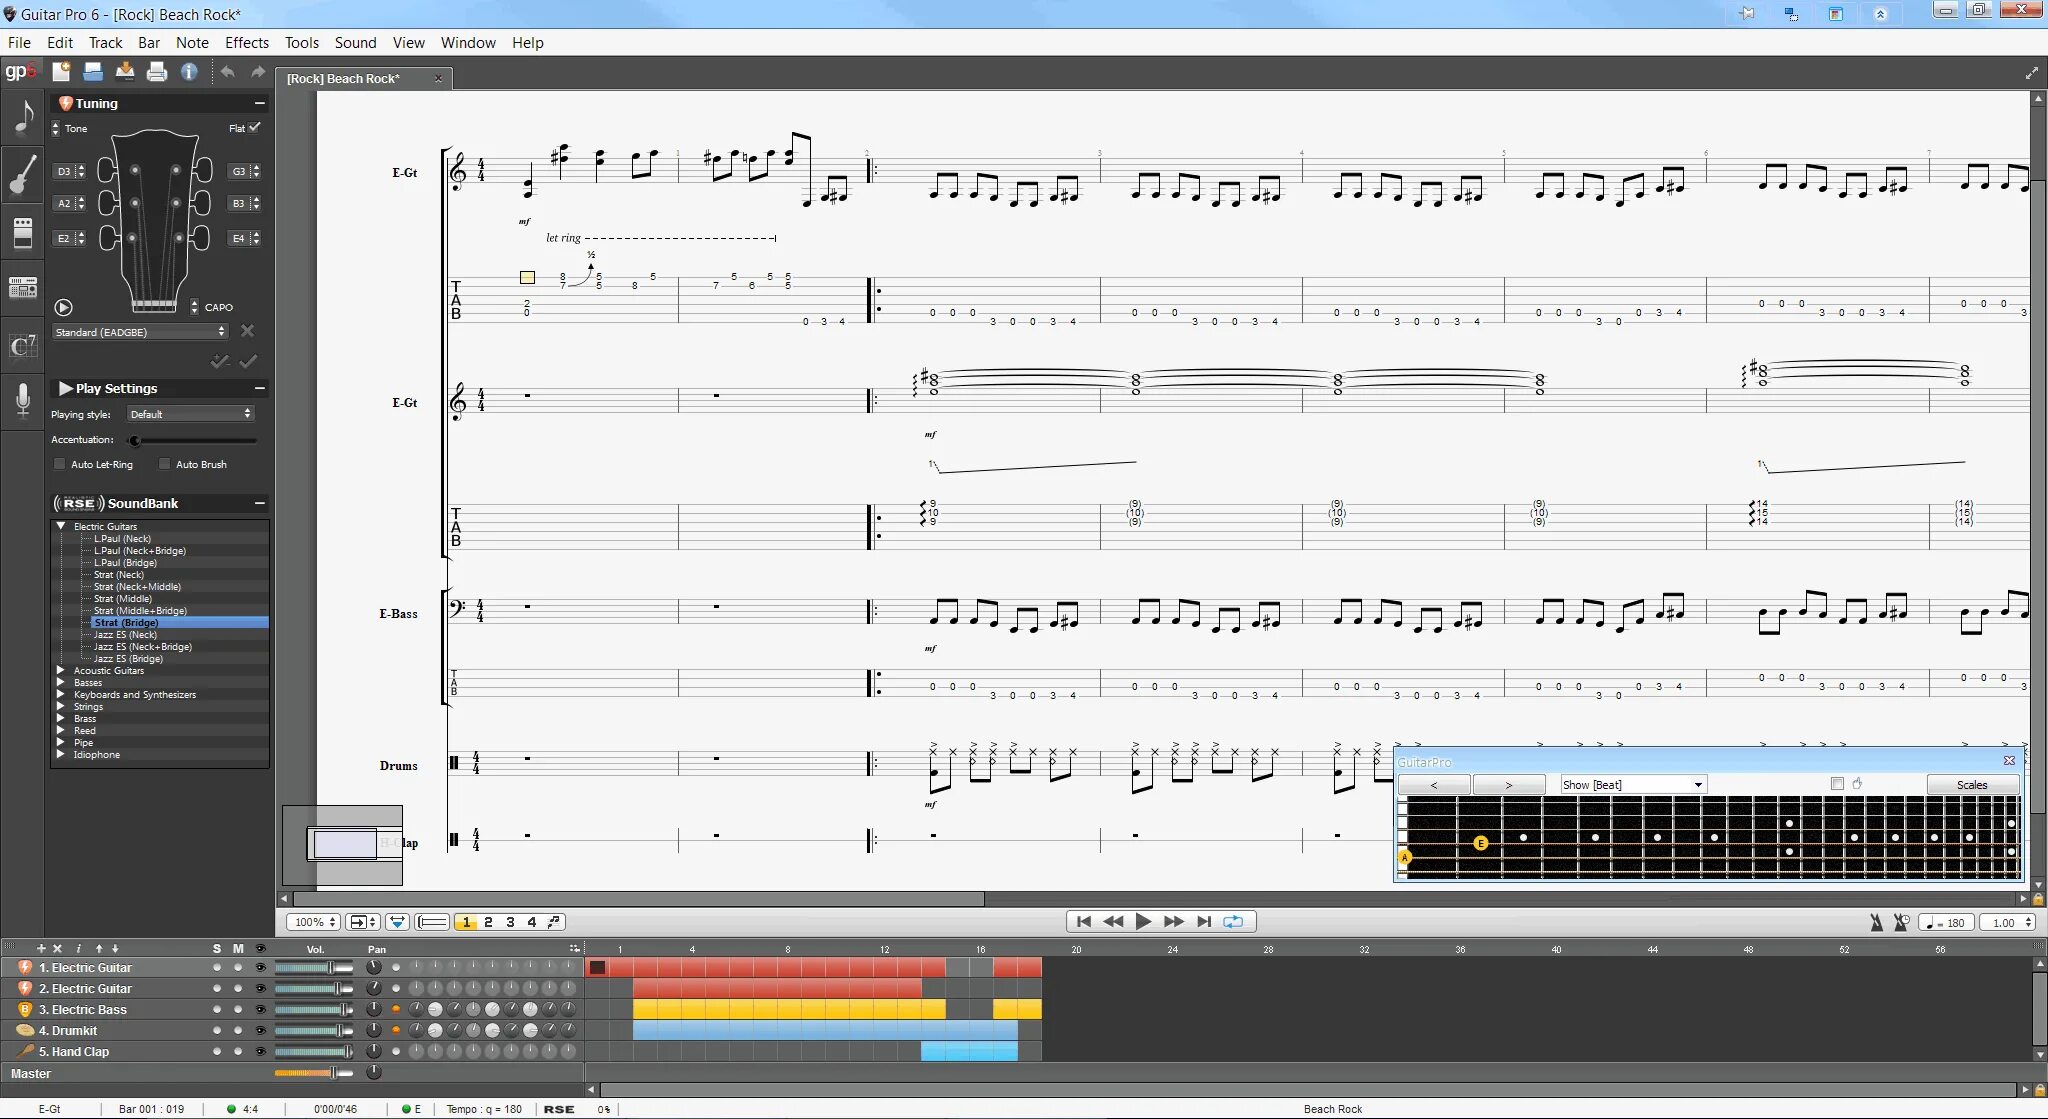Image resolution: width=2048 pixels, height=1119 pixels.
Task: Open the Standard (EADGBE) tuning dropdown
Action: tap(140, 332)
